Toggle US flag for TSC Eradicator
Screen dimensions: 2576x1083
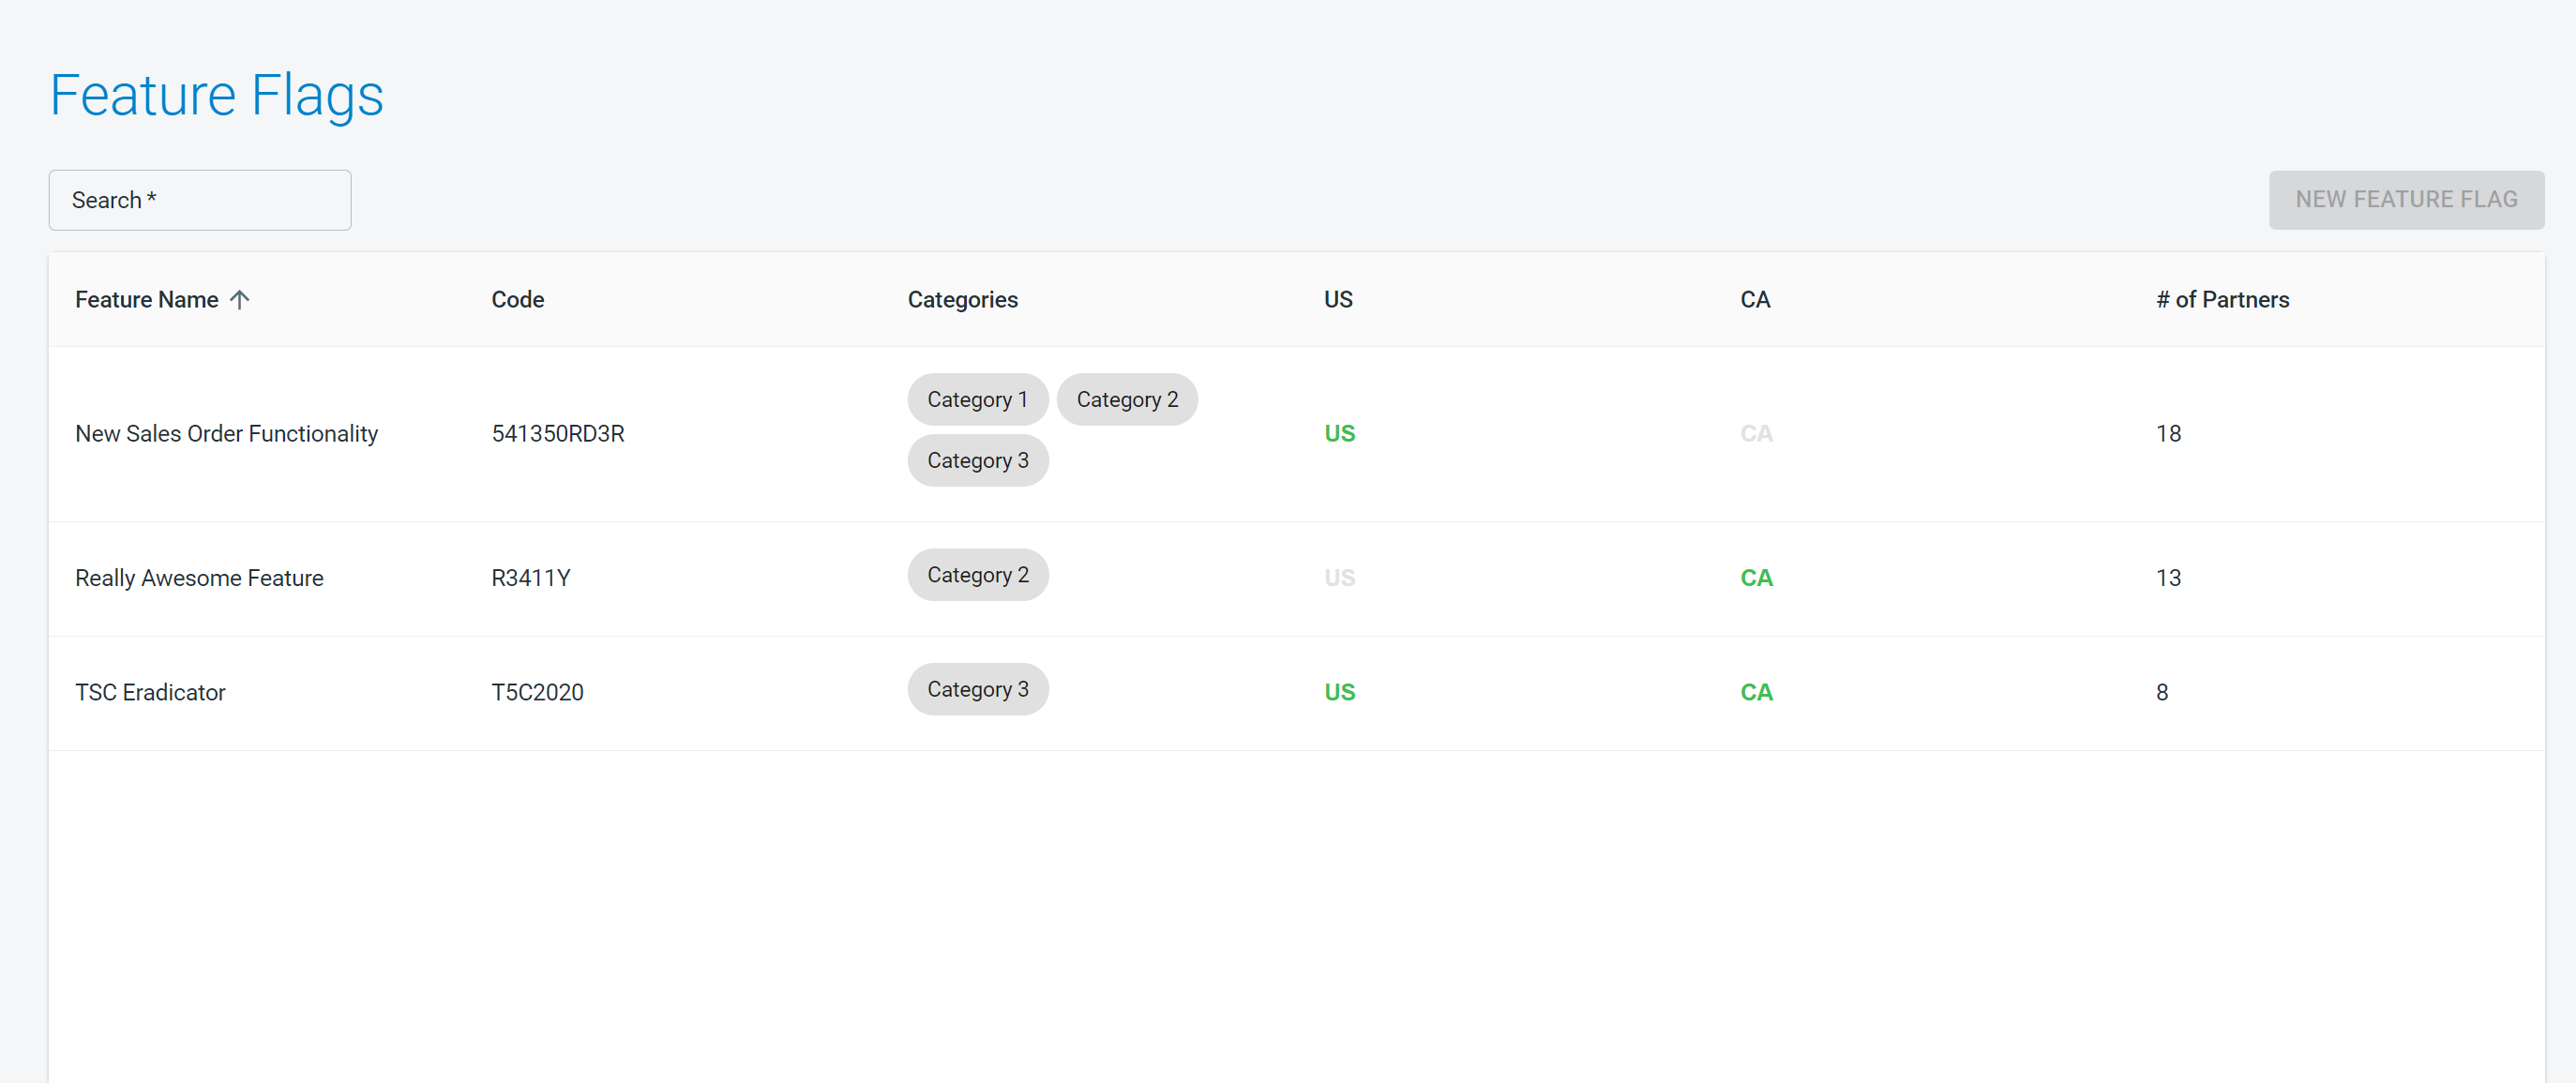(x=1339, y=692)
